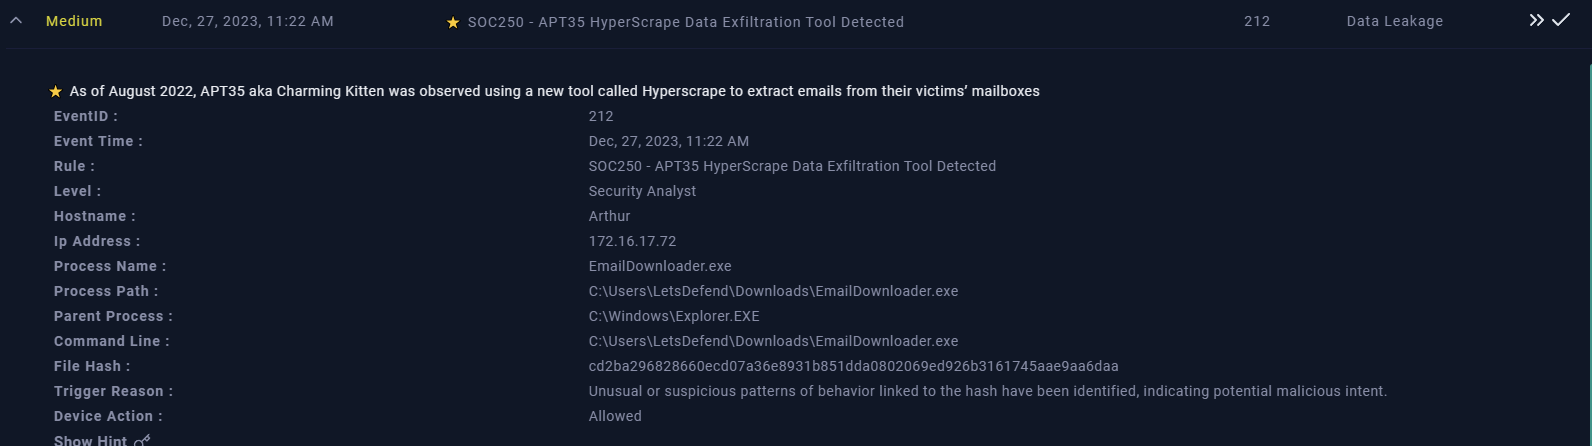Click the key icon next to Show Hint
The image size is (1592, 446).
point(142,440)
